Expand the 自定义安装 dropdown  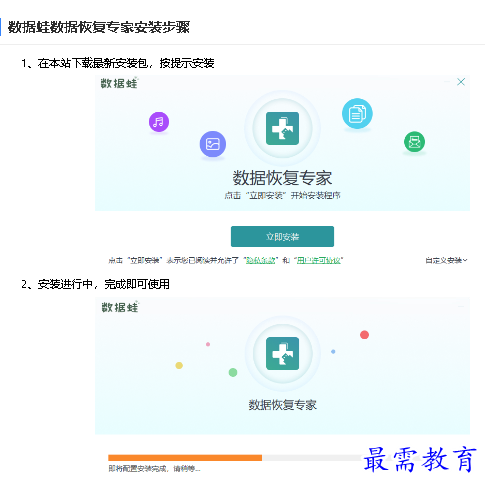click(446, 260)
